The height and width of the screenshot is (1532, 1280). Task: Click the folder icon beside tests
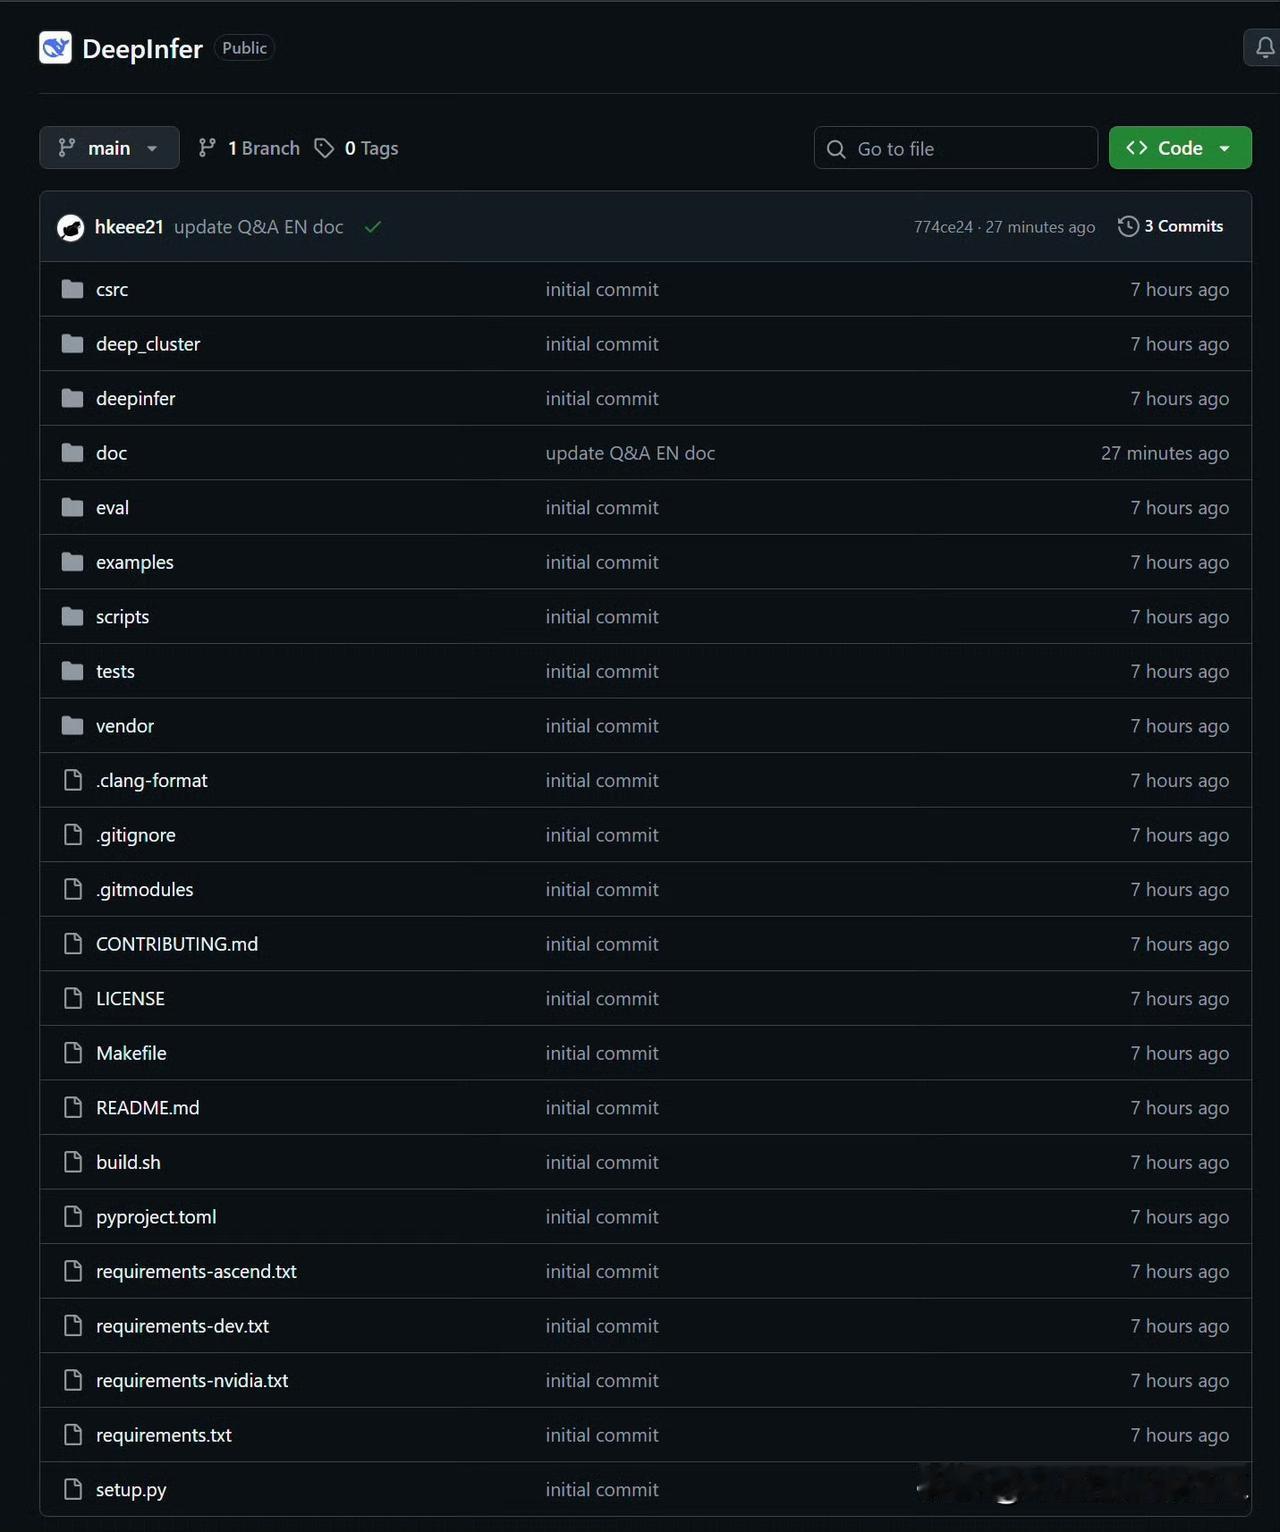(72, 671)
